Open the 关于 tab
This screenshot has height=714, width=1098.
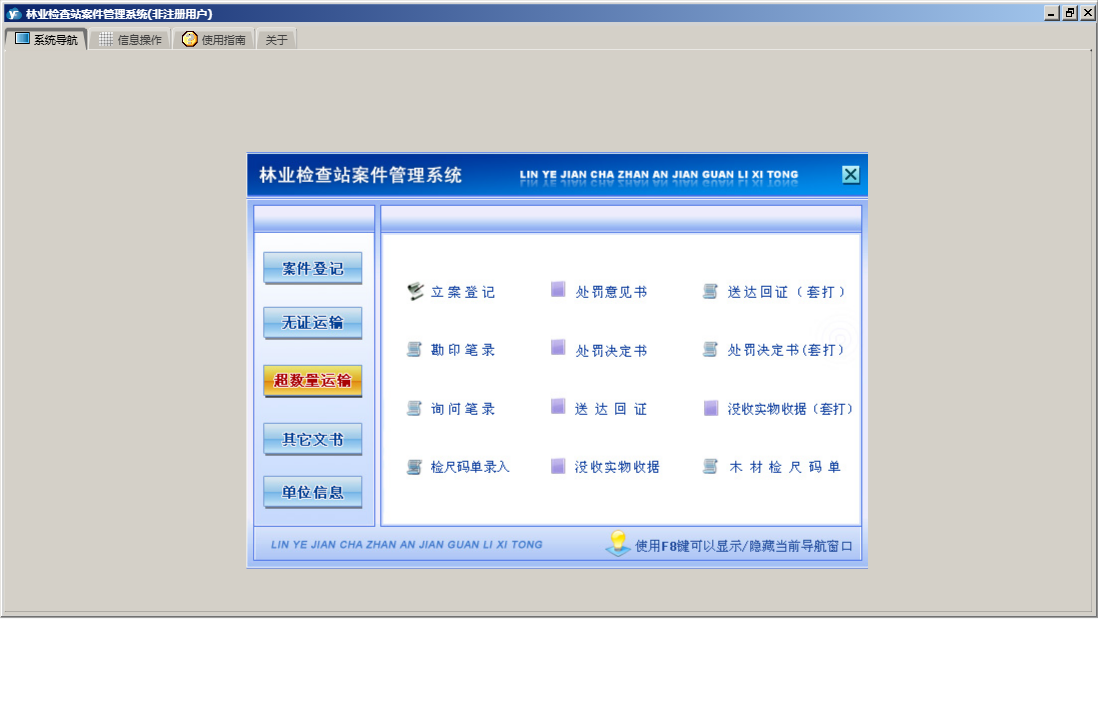[x=277, y=39]
